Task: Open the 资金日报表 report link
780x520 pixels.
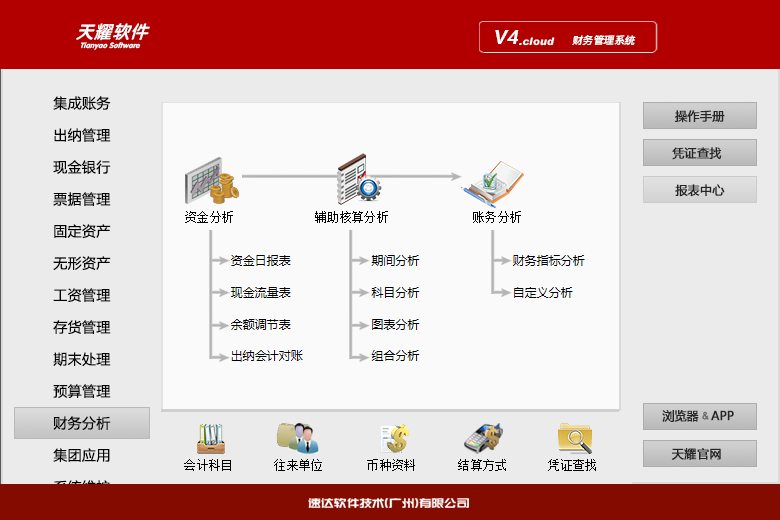Action: pos(261,261)
